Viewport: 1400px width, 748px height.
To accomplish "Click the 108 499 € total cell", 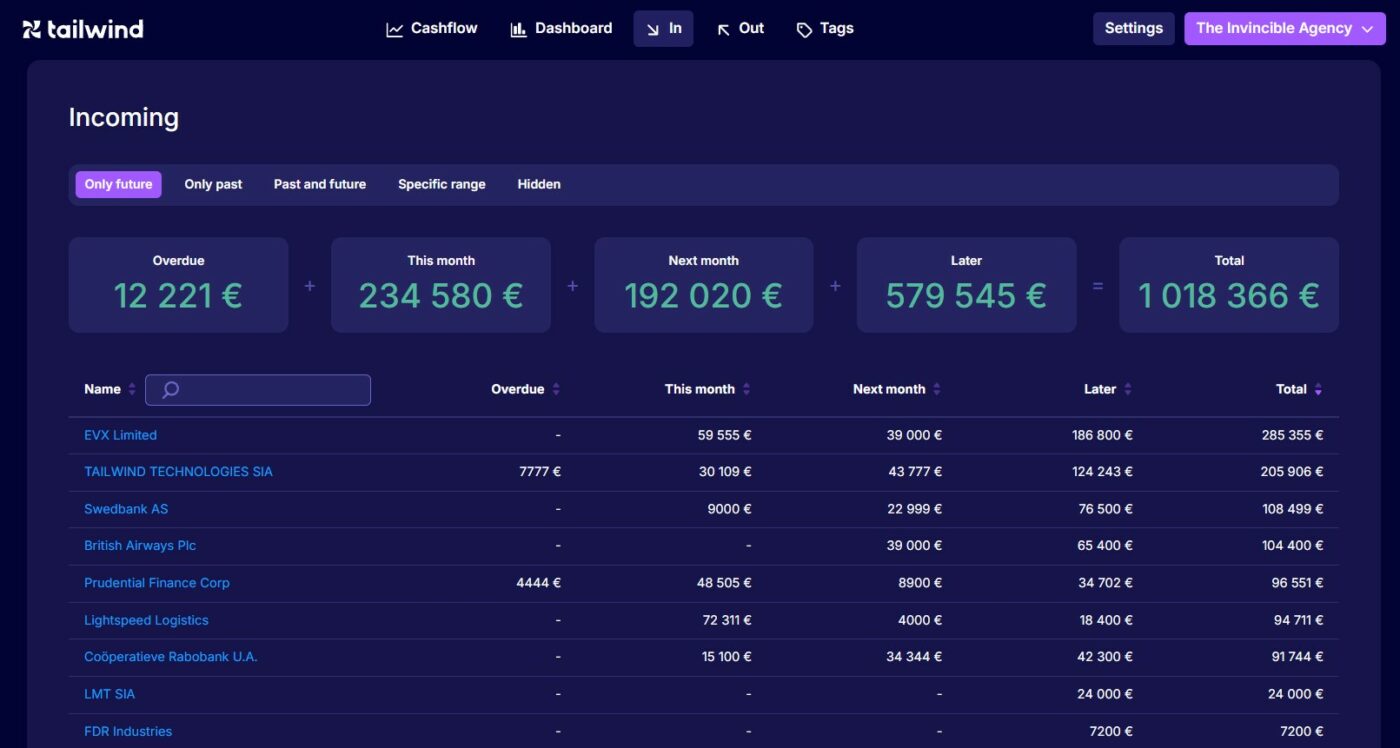I will [x=1292, y=509].
